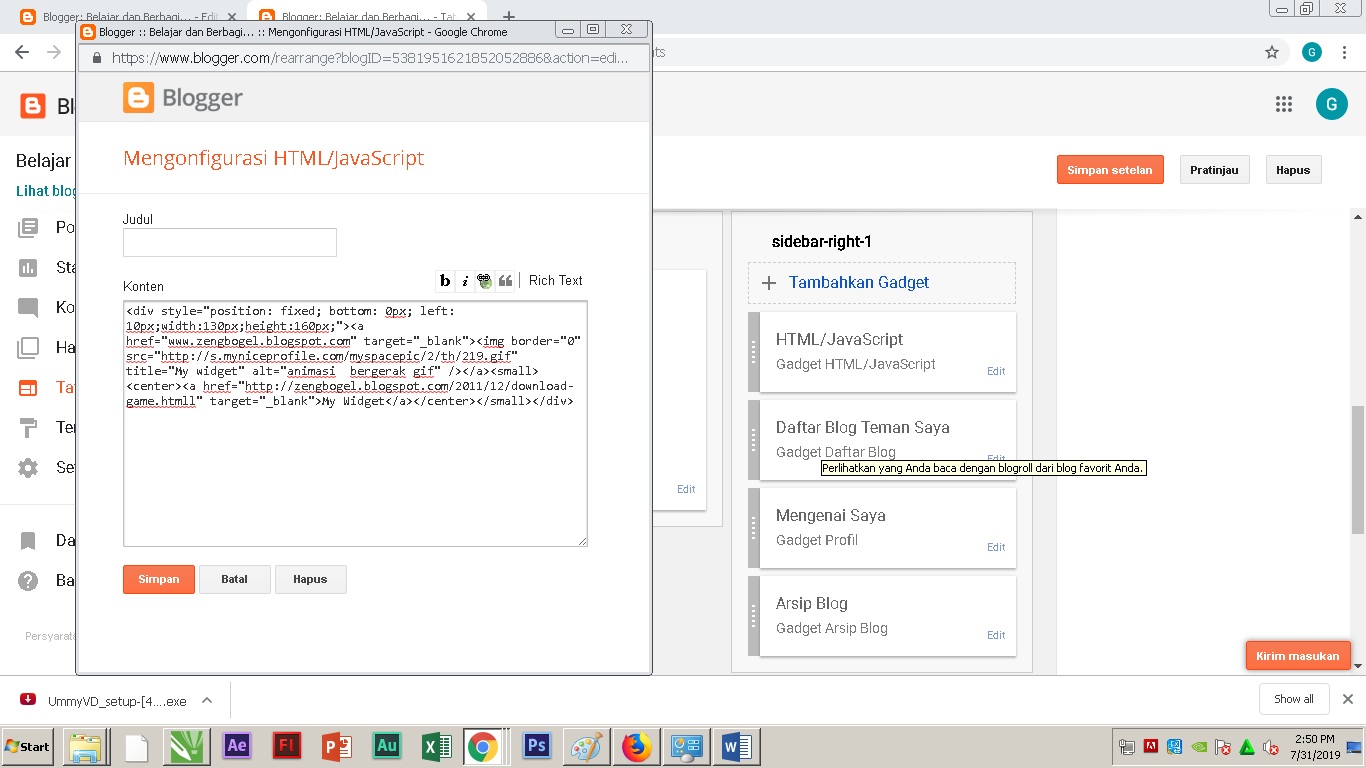The height and width of the screenshot is (768, 1366).
Task: Expand UmmyVD_setup download options arrow
Action: (x=206, y=701)
